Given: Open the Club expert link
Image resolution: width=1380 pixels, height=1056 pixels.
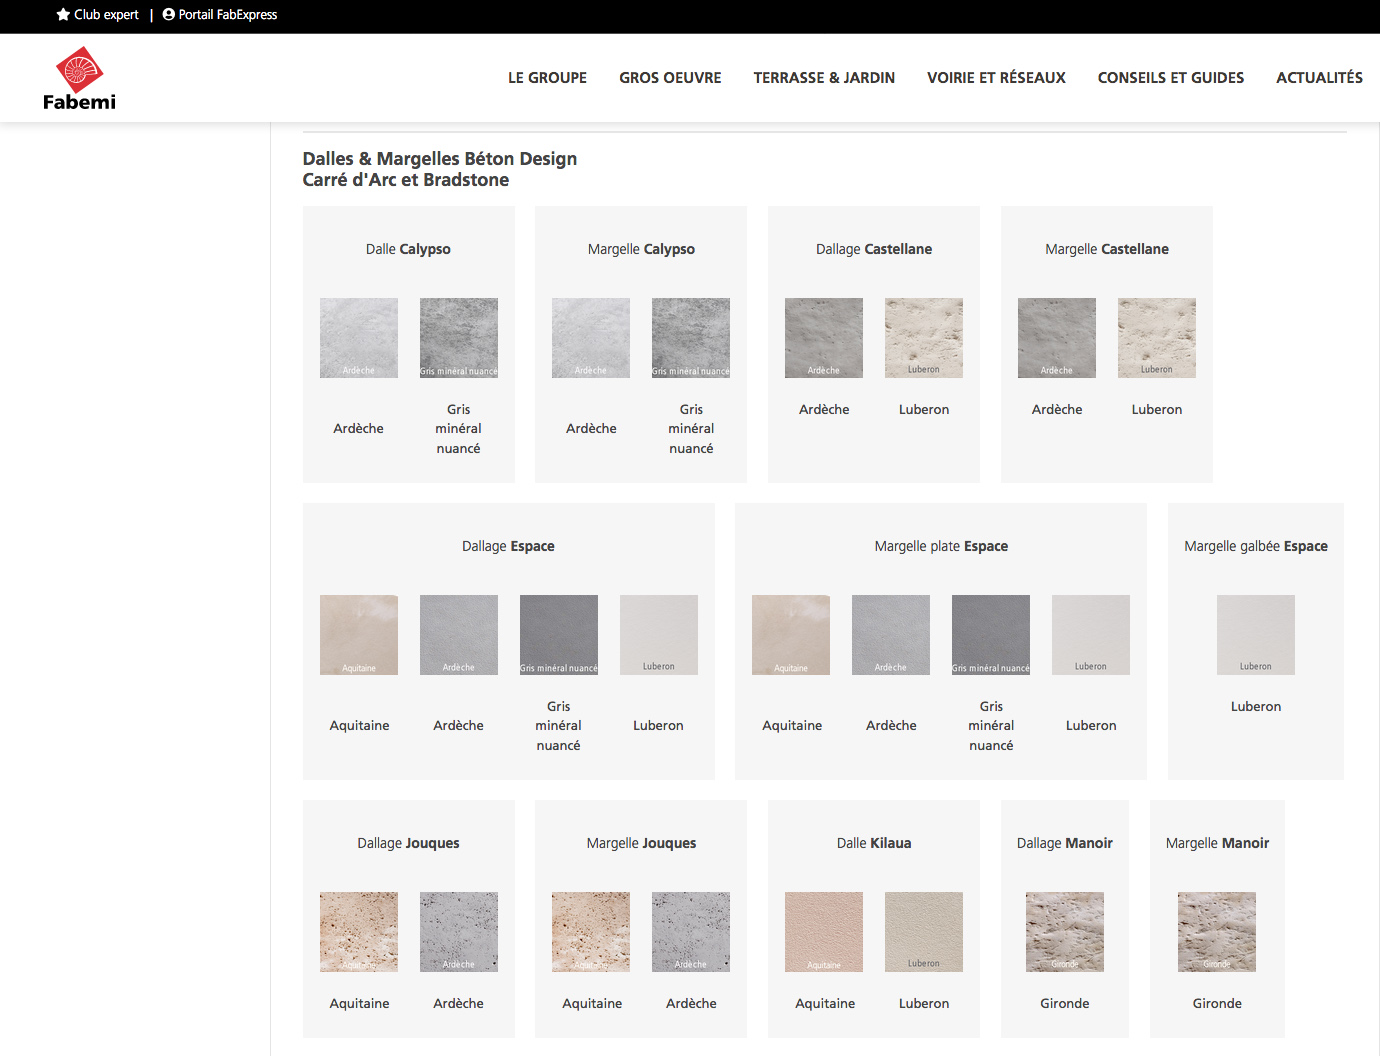Looking at the screenshot, I should point(98,15).
